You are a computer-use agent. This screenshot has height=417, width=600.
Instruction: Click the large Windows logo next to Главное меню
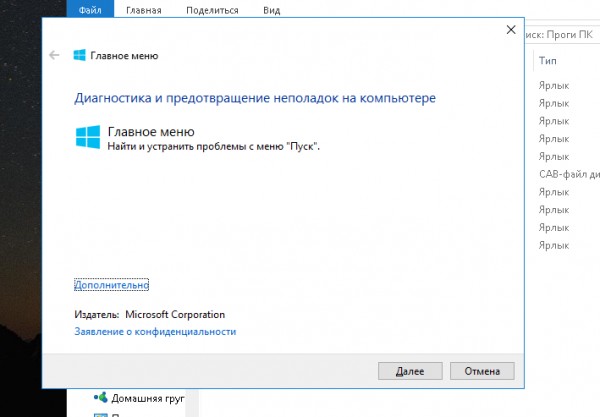point(87,137)
